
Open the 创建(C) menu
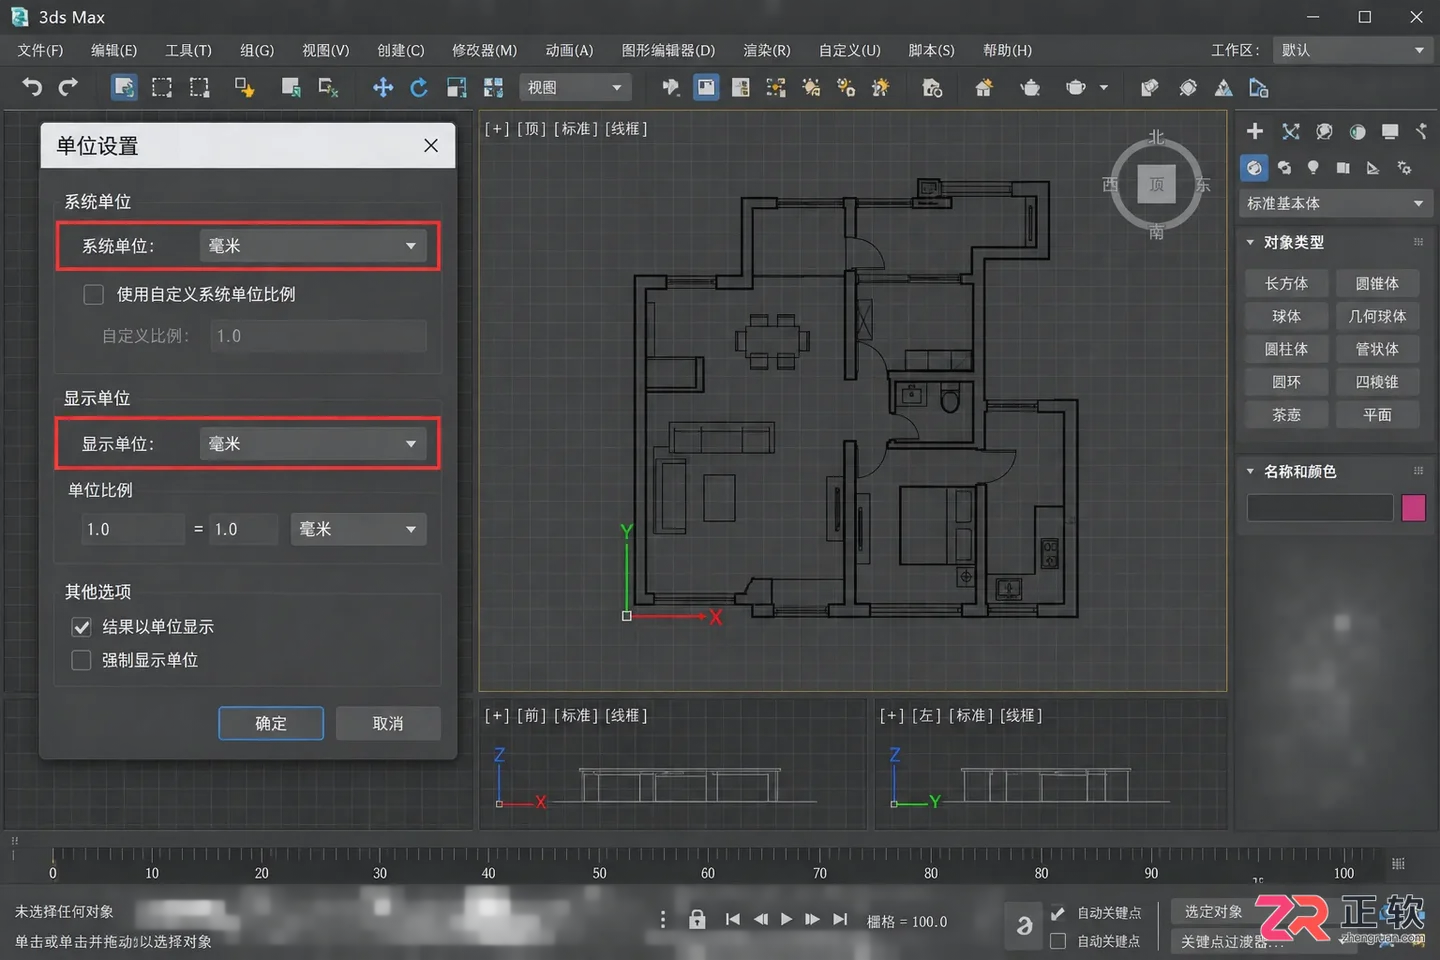coord(400,50)
